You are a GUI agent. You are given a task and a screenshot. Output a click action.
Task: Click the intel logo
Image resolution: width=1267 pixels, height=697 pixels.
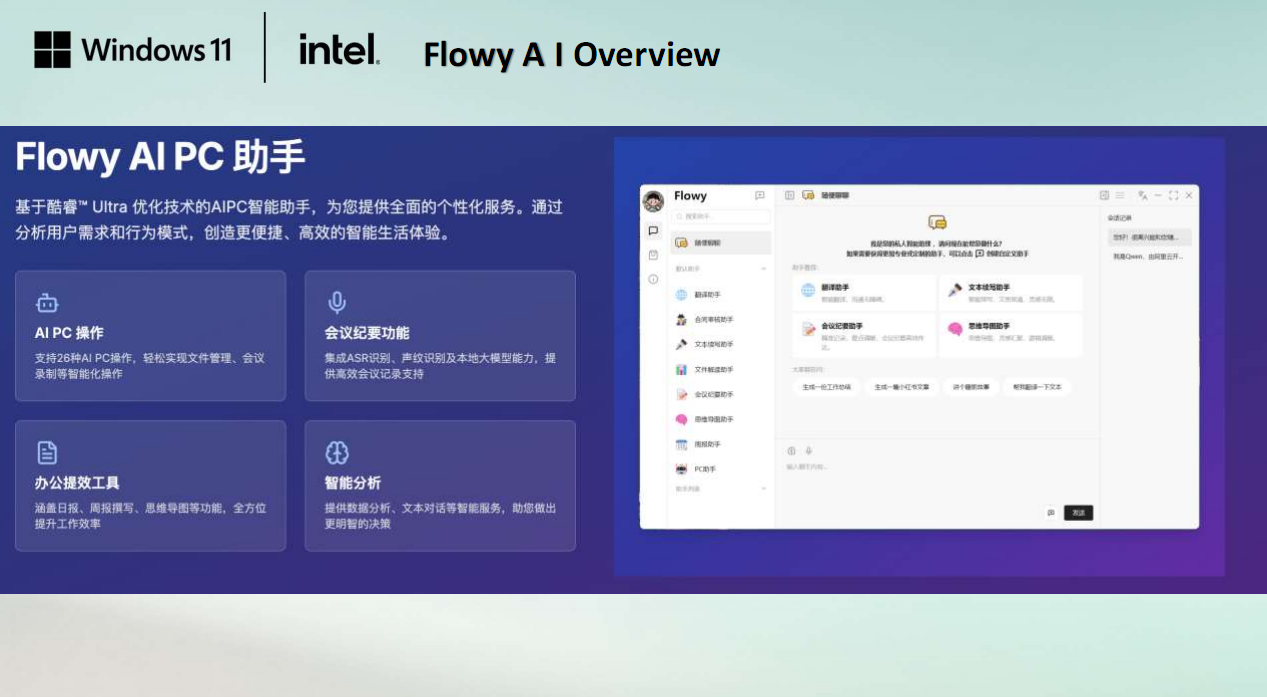tap(339, 49)
